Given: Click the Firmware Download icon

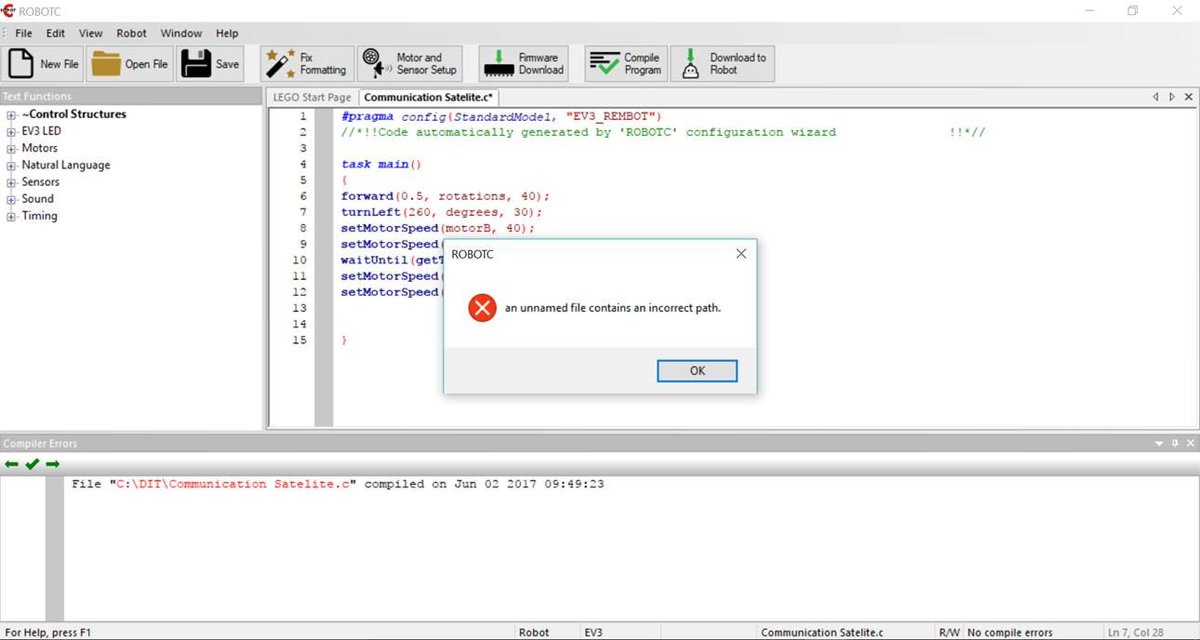Looking at the screenshot, I should [x=497, y=65].
